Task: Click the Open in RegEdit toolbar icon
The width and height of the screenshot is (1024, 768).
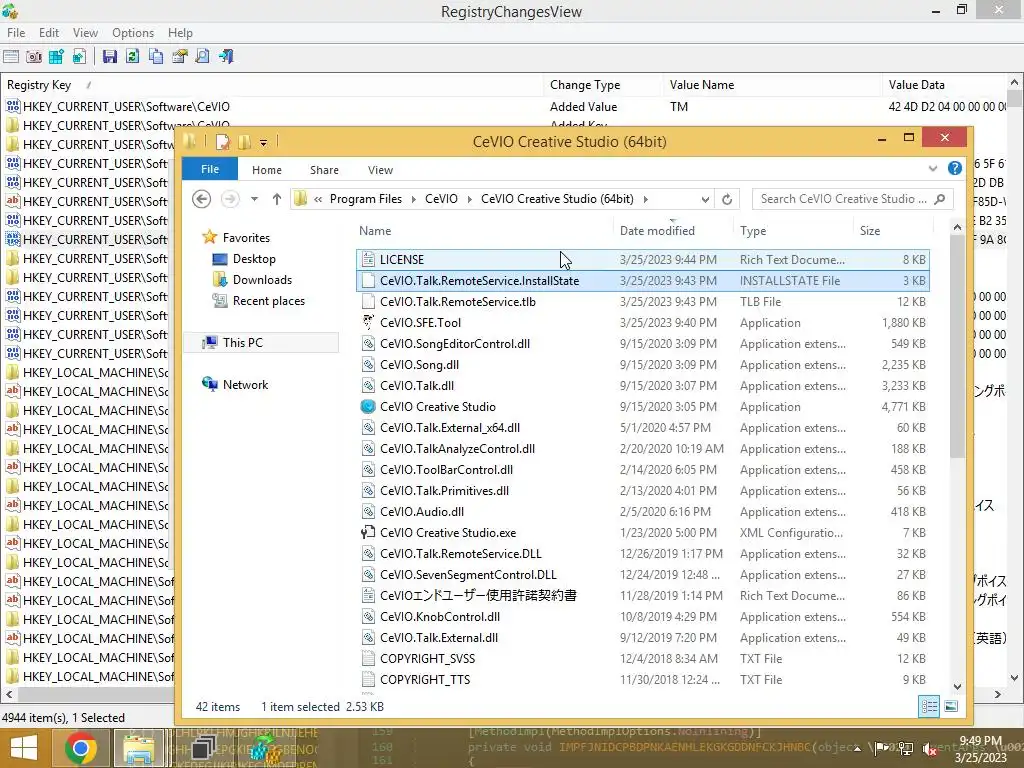Action: click(x=57, y=57)
